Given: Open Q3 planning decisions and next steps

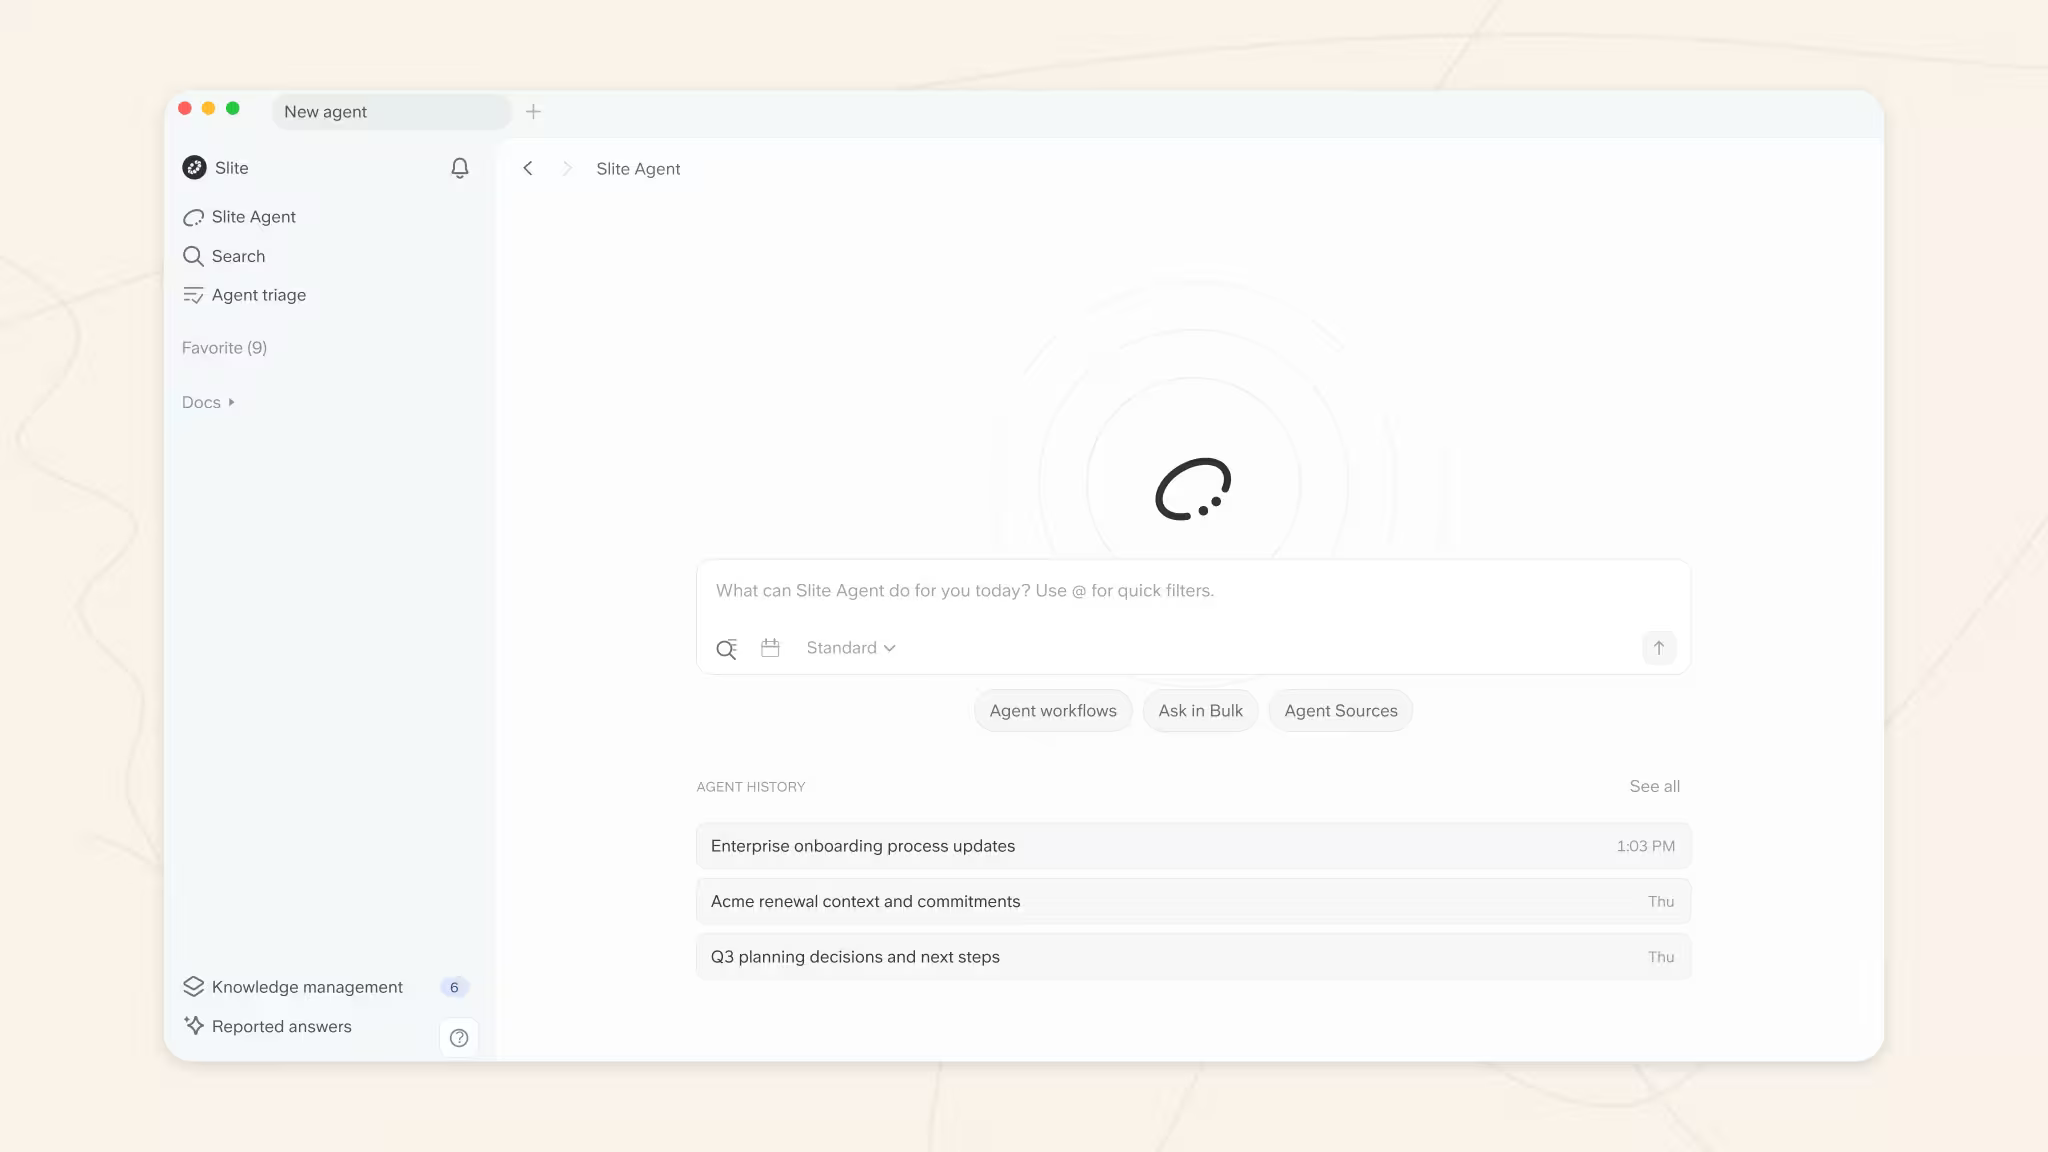Looking at the screenshot, I should [1193, 957].
